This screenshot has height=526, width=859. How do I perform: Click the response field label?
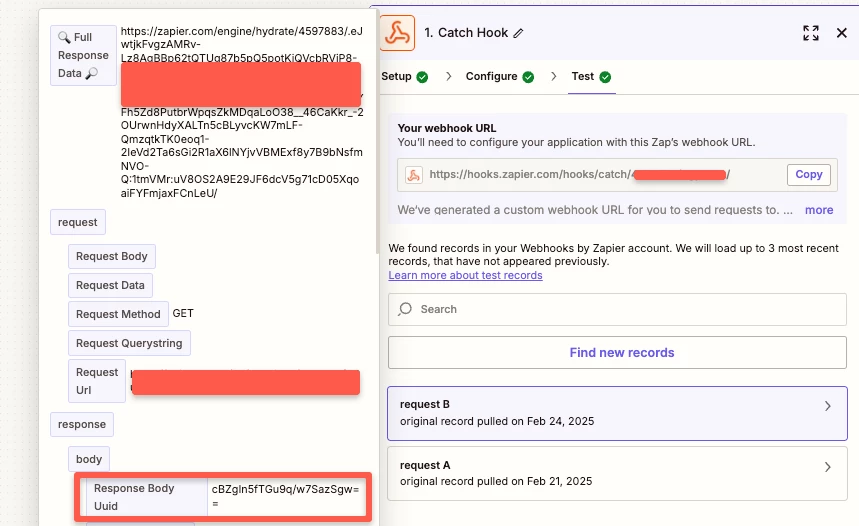click(82, 425)
